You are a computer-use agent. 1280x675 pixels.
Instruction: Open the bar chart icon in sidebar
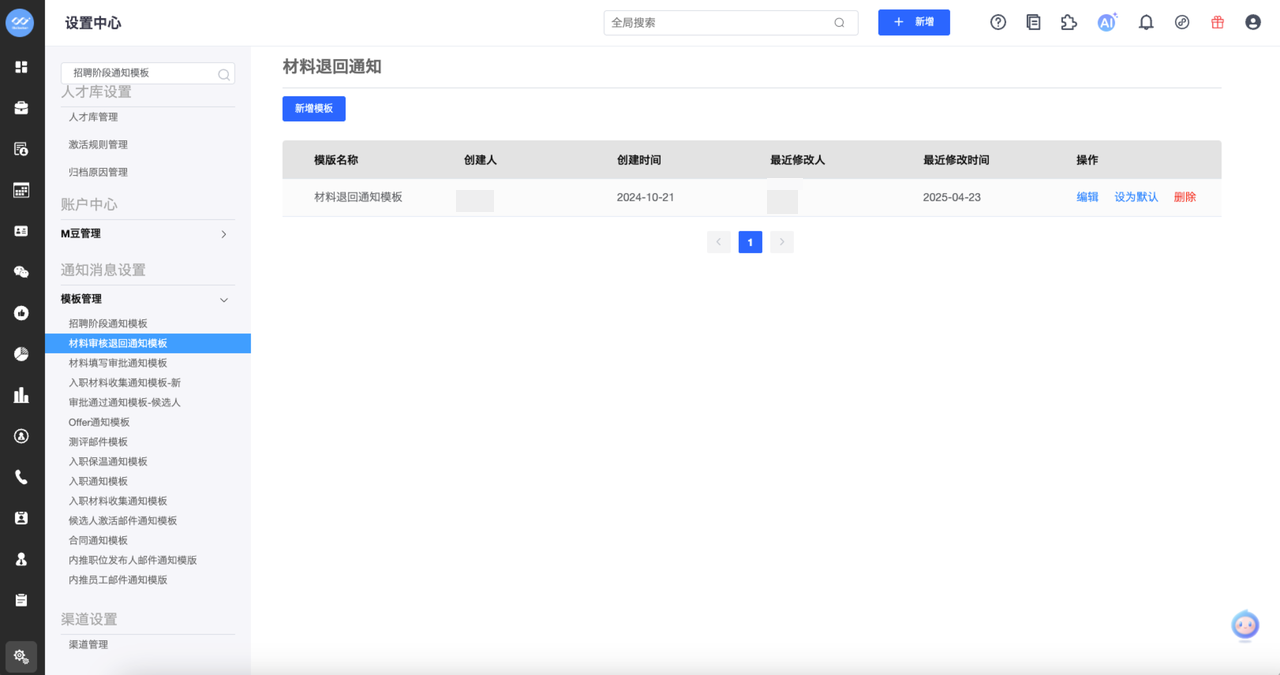pyautogui.click(x=21, y=395)
